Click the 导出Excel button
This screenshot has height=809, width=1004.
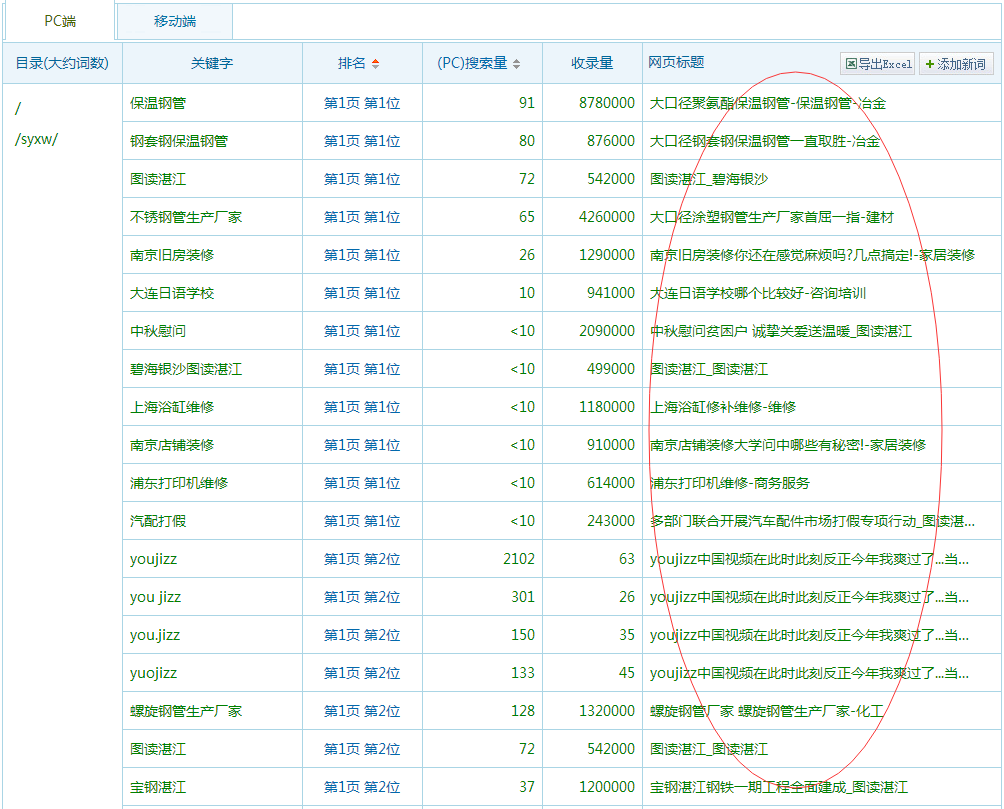[x=877, y=64]
